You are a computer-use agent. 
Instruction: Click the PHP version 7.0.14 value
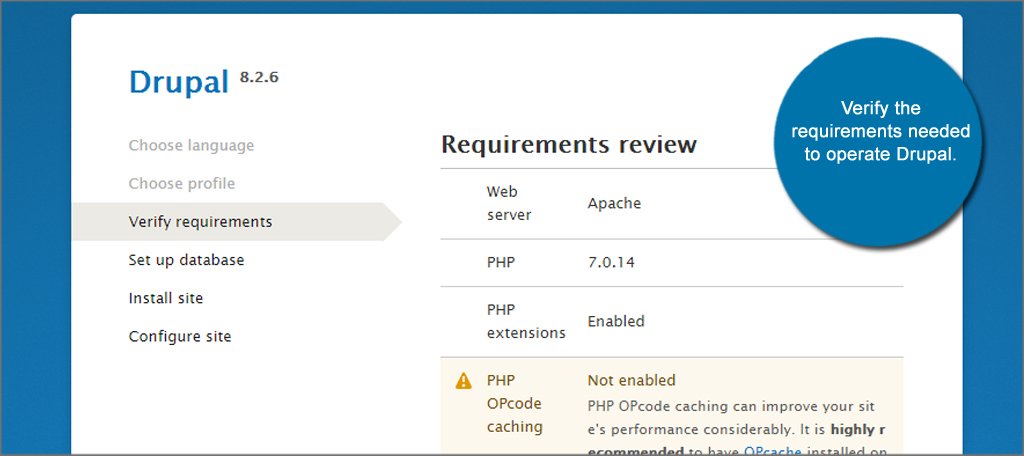click(x=611, y=263)
